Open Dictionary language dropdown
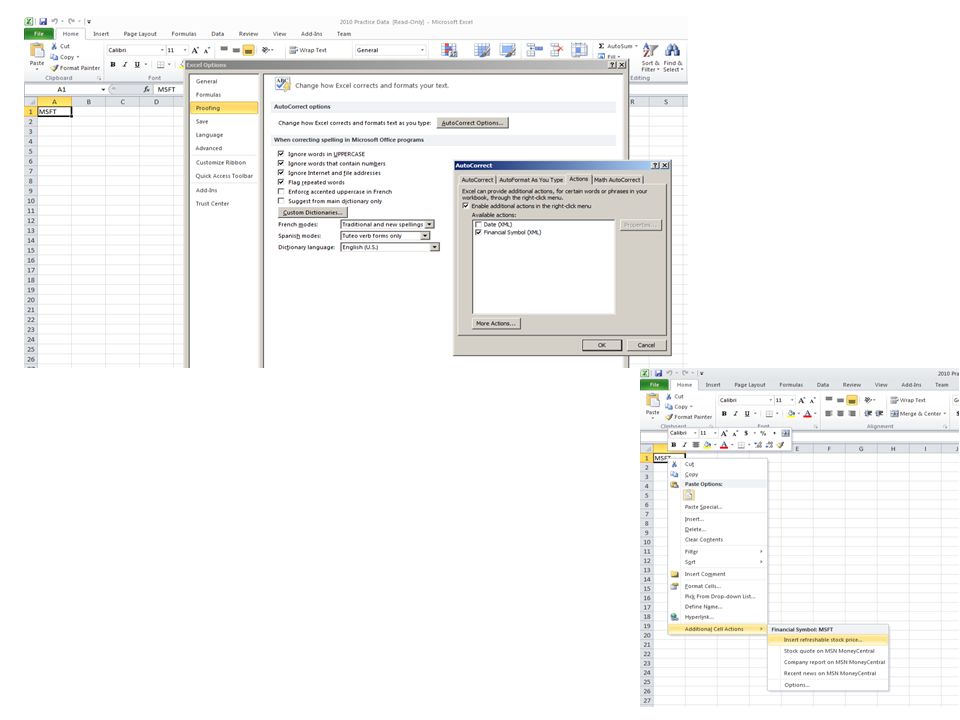Viewport: 960px width, 720px height. click(434, 247)
